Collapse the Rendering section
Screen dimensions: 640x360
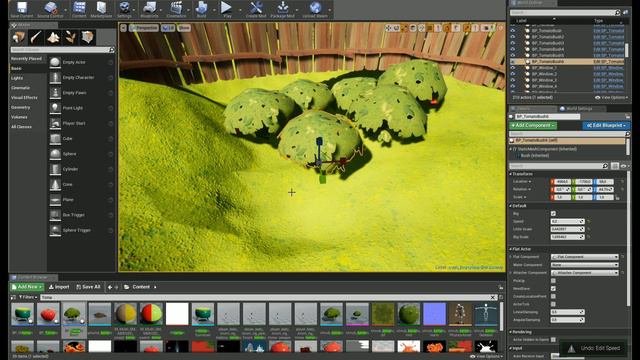[x=511, y=332]
